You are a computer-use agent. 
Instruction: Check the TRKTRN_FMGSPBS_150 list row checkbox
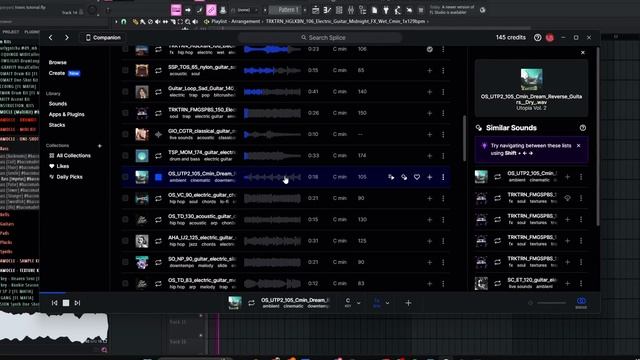125,113
